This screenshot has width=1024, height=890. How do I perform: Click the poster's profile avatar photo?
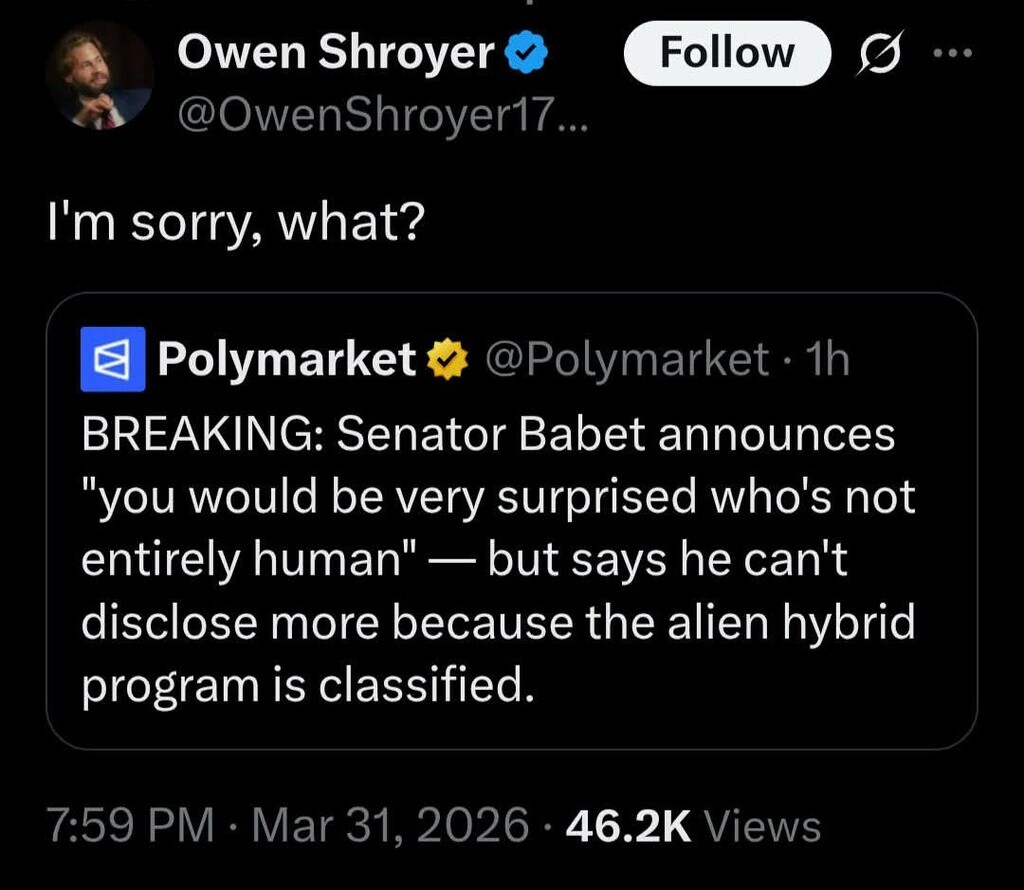pyautogui.click(x=99, y=77)
